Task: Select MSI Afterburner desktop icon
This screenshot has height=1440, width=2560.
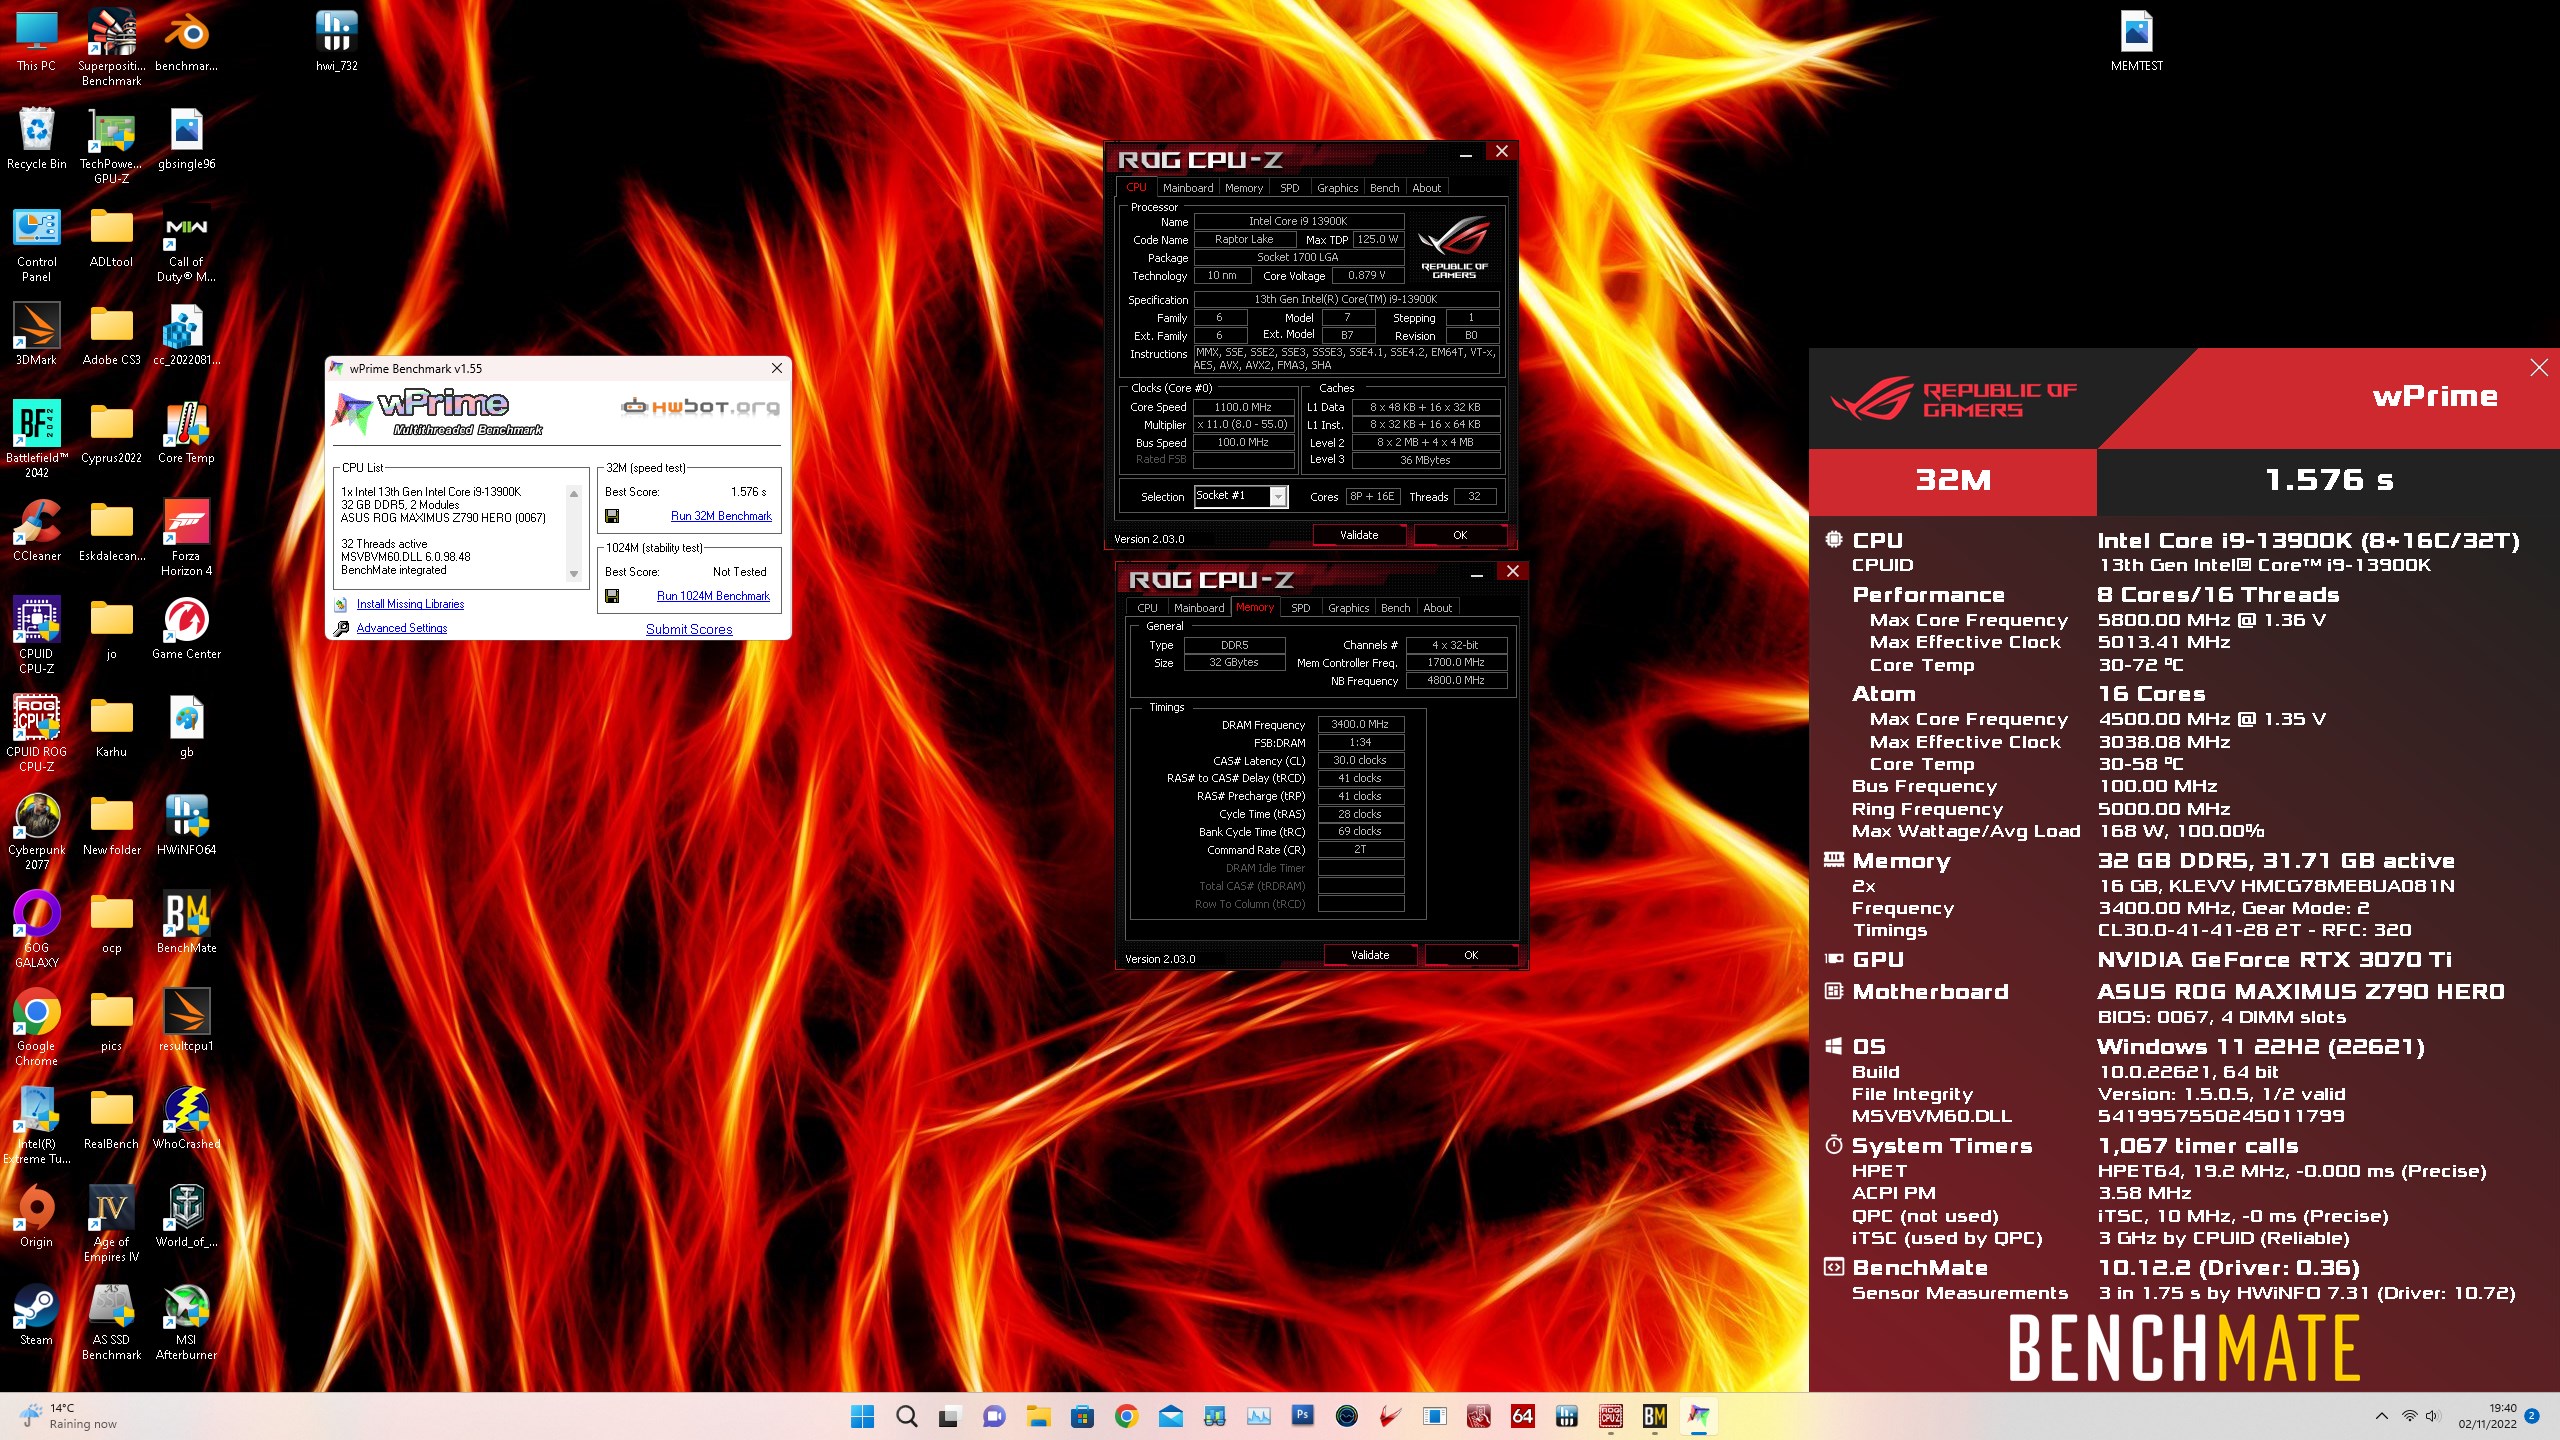Action: click(186, 1322)
